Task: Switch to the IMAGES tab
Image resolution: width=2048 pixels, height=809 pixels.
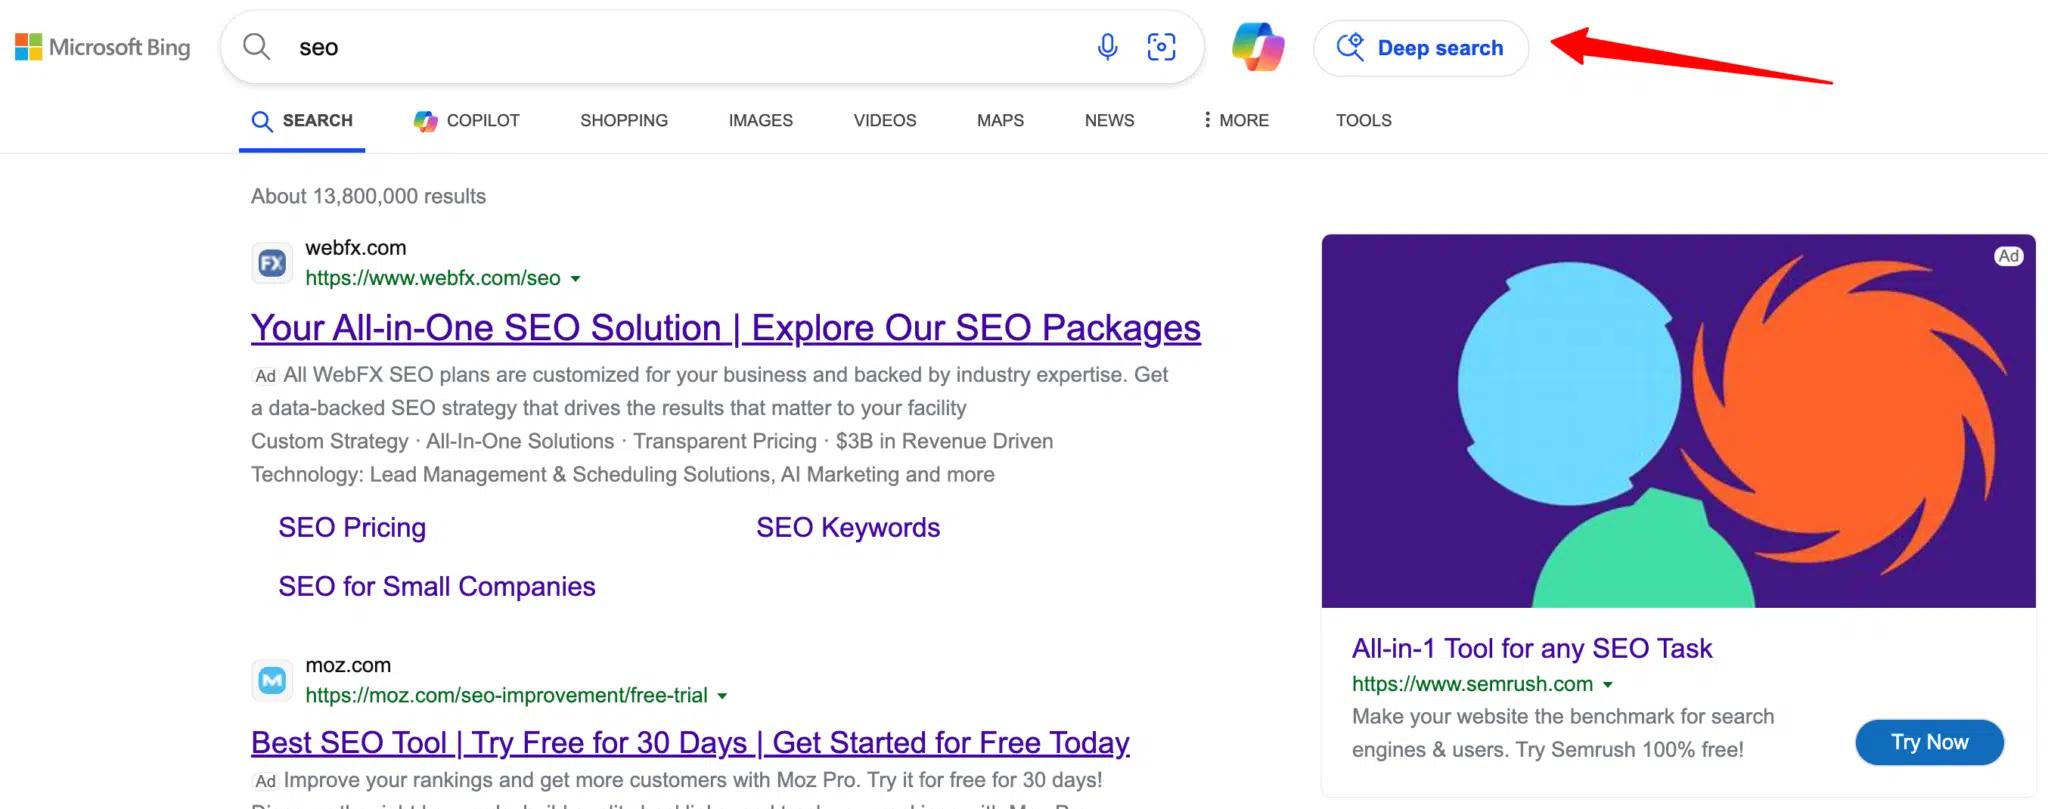Action: (760, 120)
